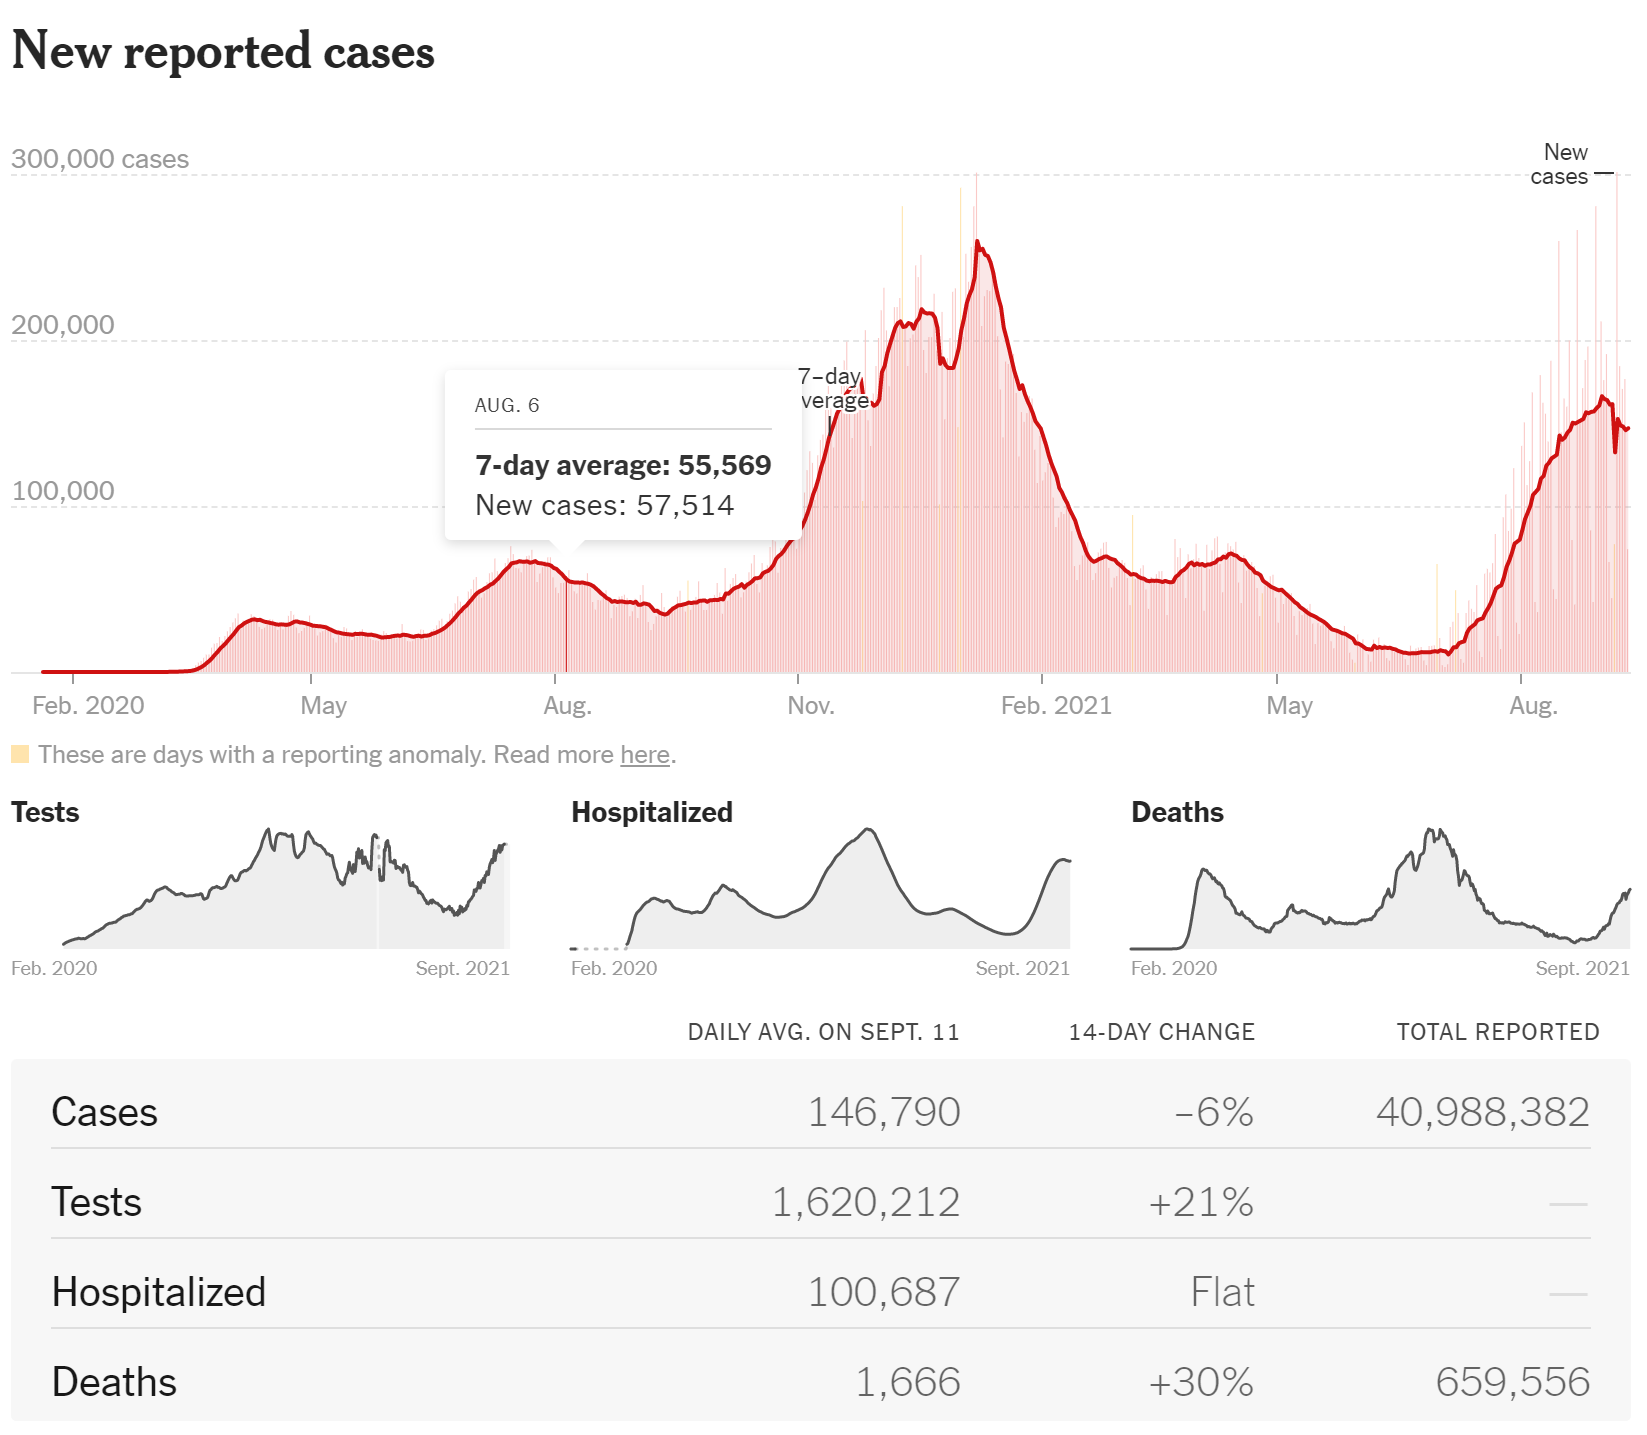The height and width of the screenshot is (1435, 1647).
Task: Click the New reported cases heading
Action: point(223,50)
